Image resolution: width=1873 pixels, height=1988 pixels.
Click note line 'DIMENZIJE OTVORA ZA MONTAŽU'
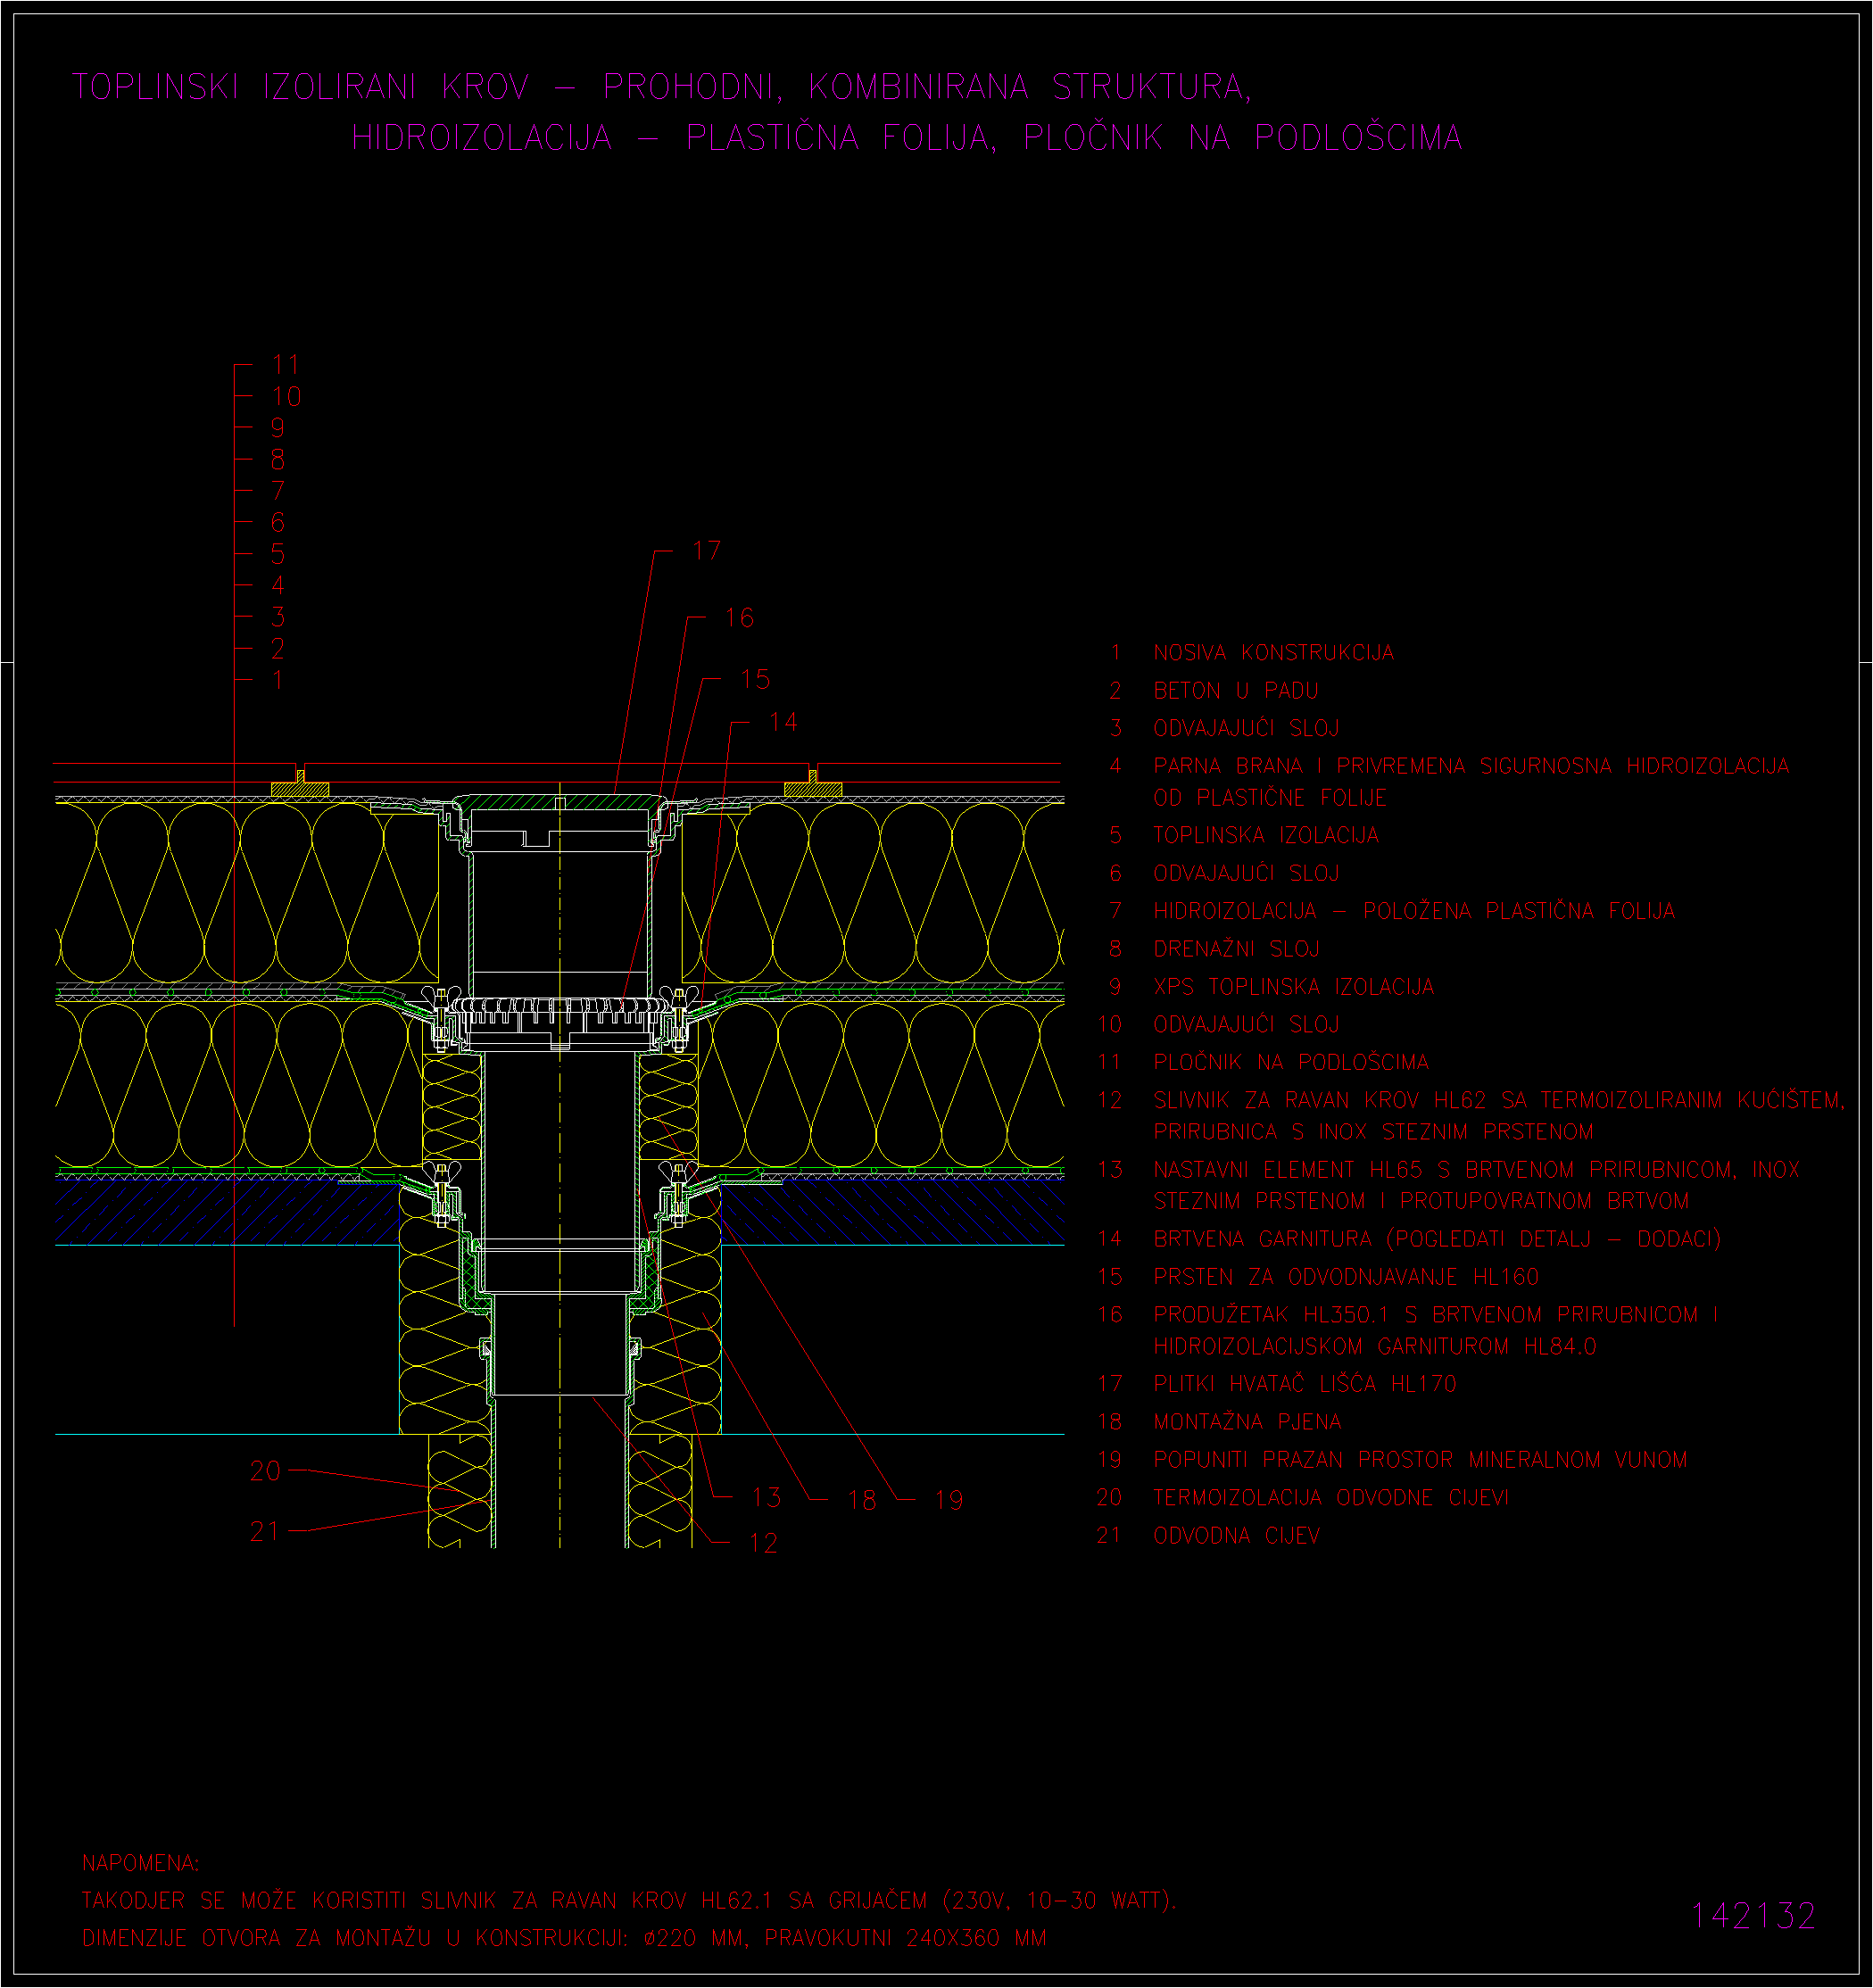click(x=256, y=1938)
